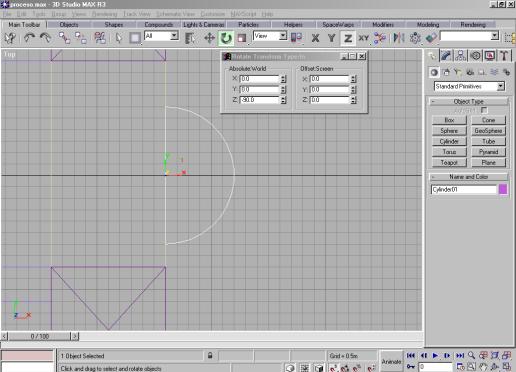Switch to the Modifiers toolbar tab
Viewport: 516px width, 372px height.
383,25
